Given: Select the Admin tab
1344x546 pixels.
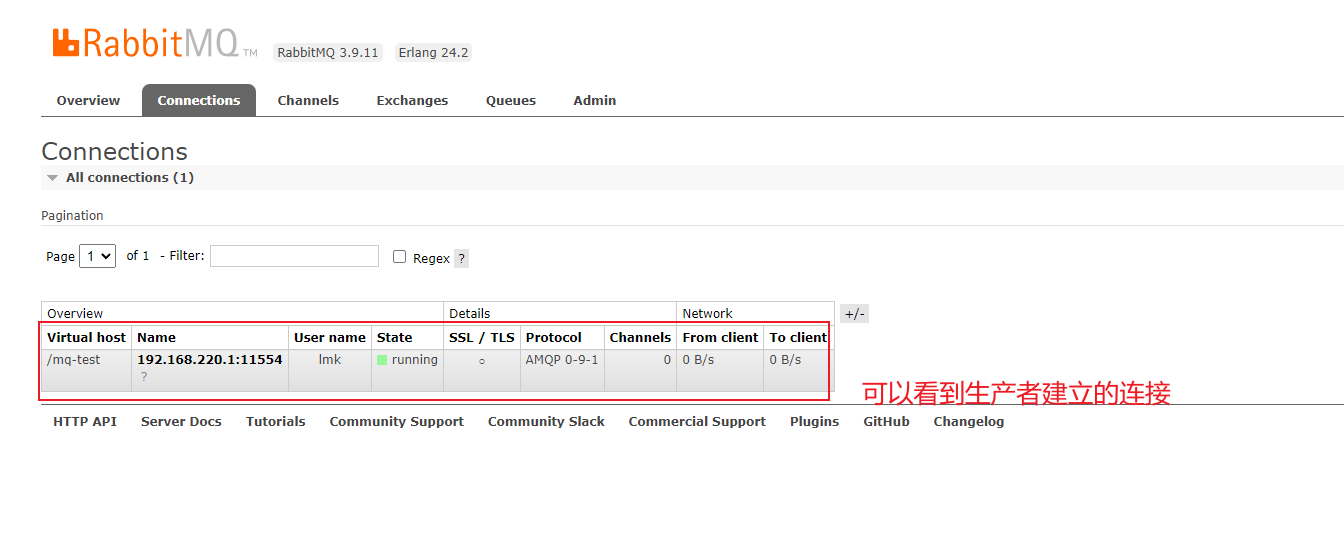Looking at the screenshot, I should (x=595, y=101).
